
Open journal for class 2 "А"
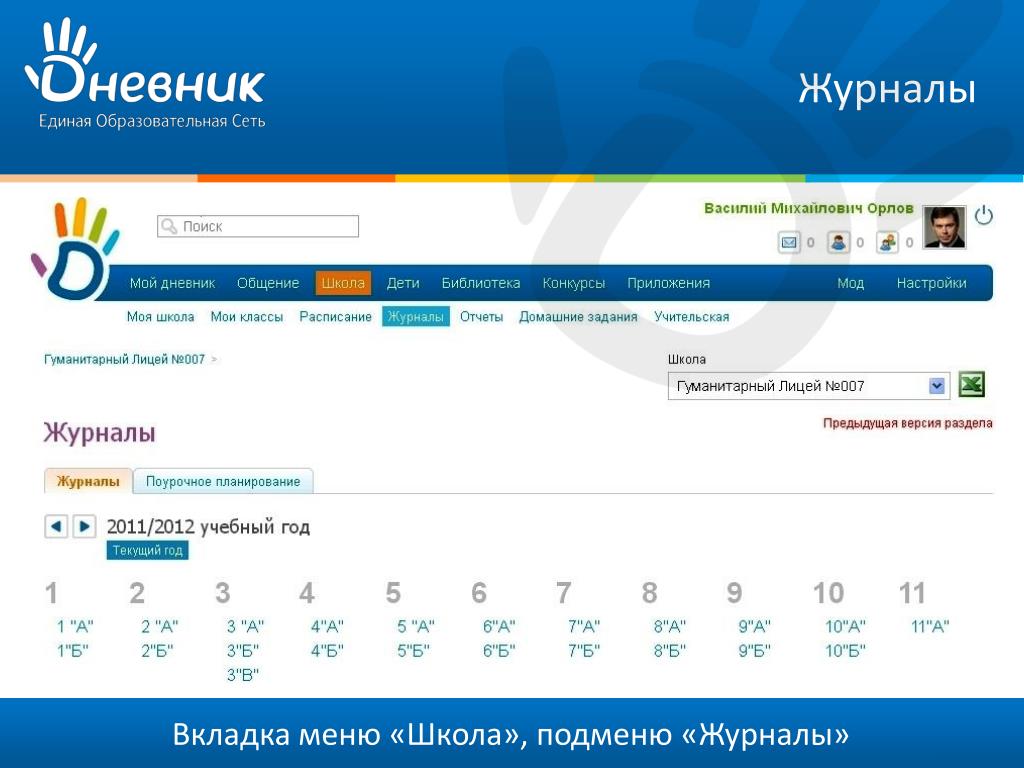[160, 626]
